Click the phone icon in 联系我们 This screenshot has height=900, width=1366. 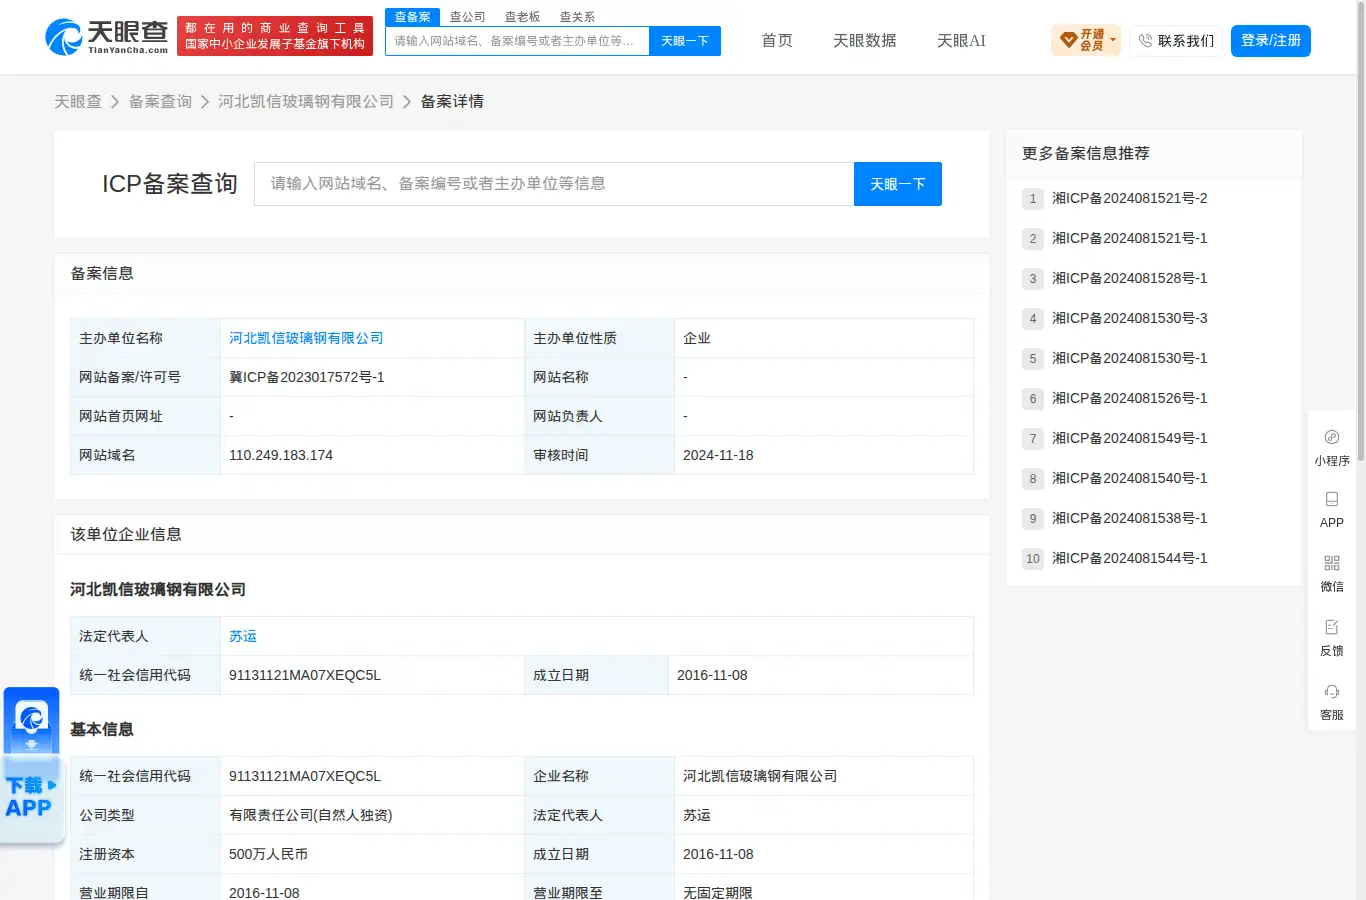(x=1145, y=41)
